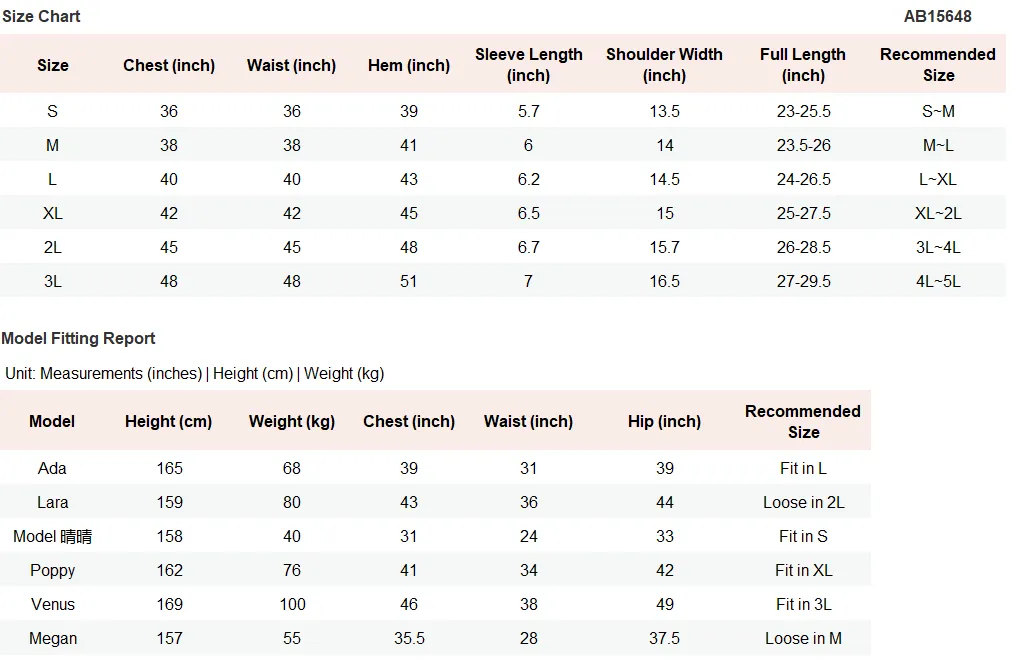Click the 23-25.5 full length value
1026x663 pixels.
point(804,111)
